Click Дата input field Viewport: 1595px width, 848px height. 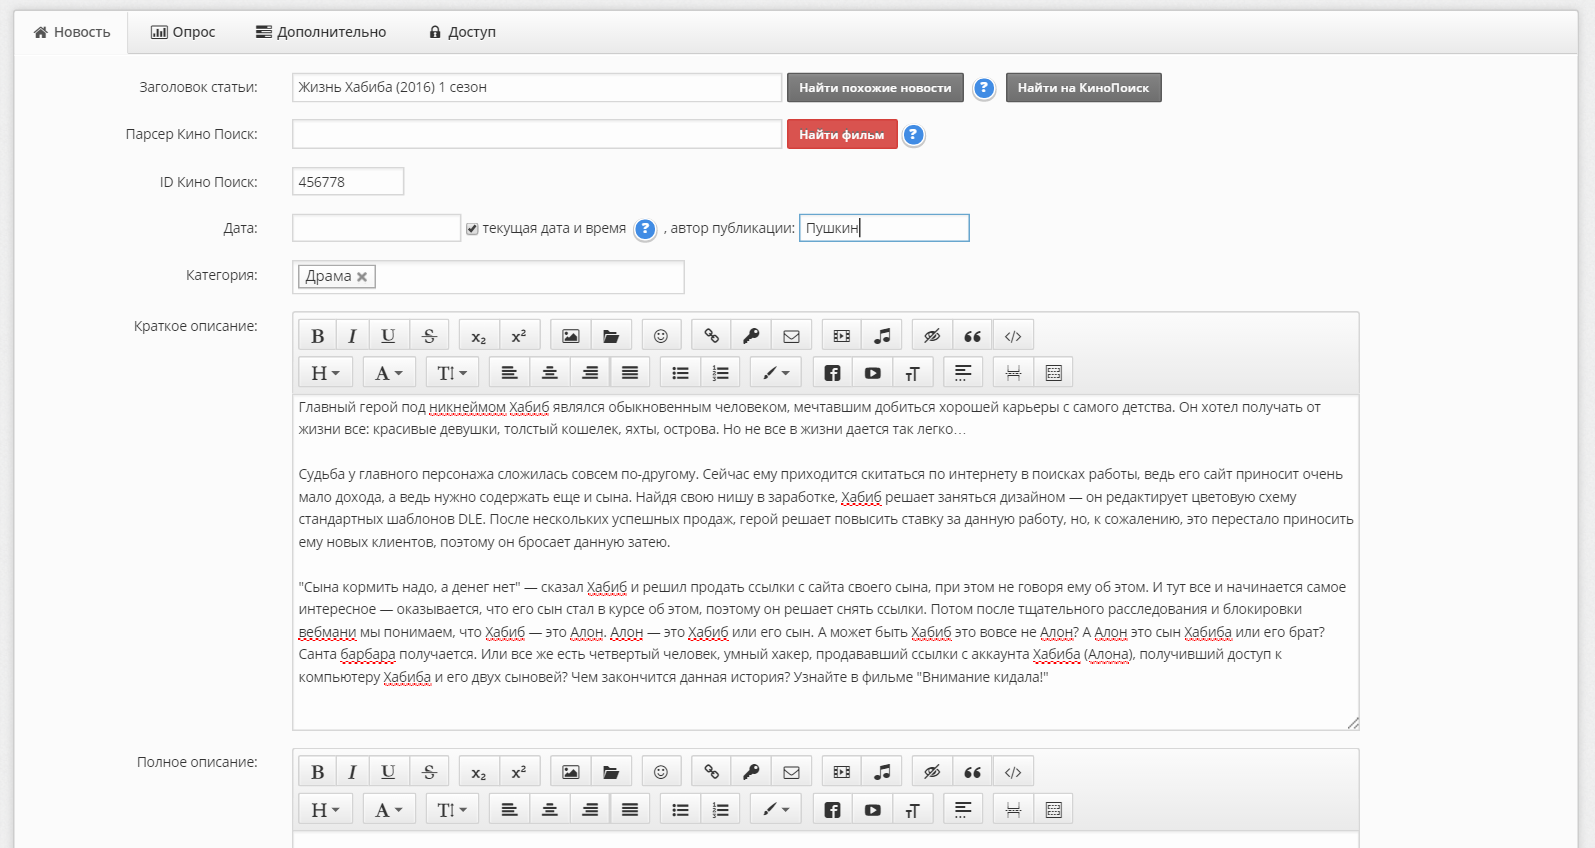[x=376, y=228]
